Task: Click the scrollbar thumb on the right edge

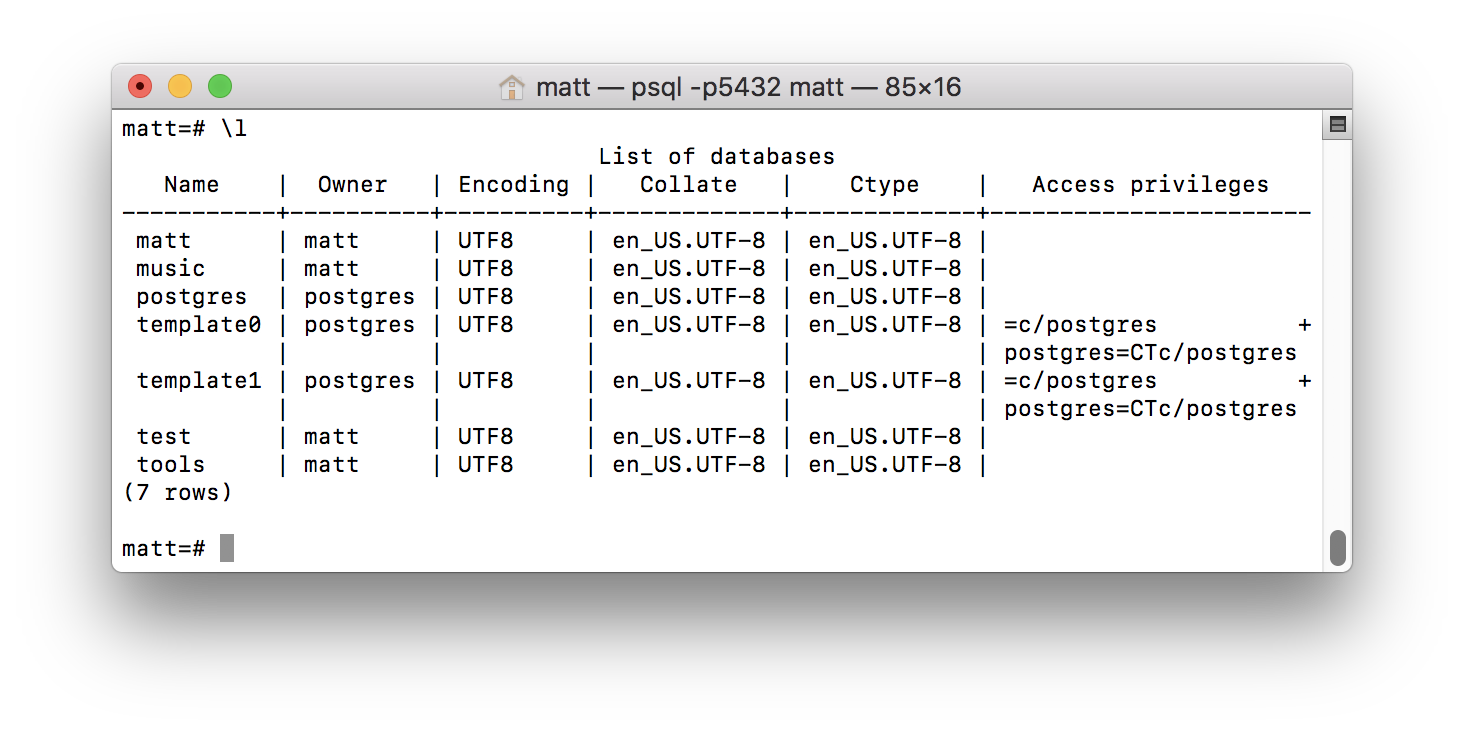Action: tap(1336, 546)
